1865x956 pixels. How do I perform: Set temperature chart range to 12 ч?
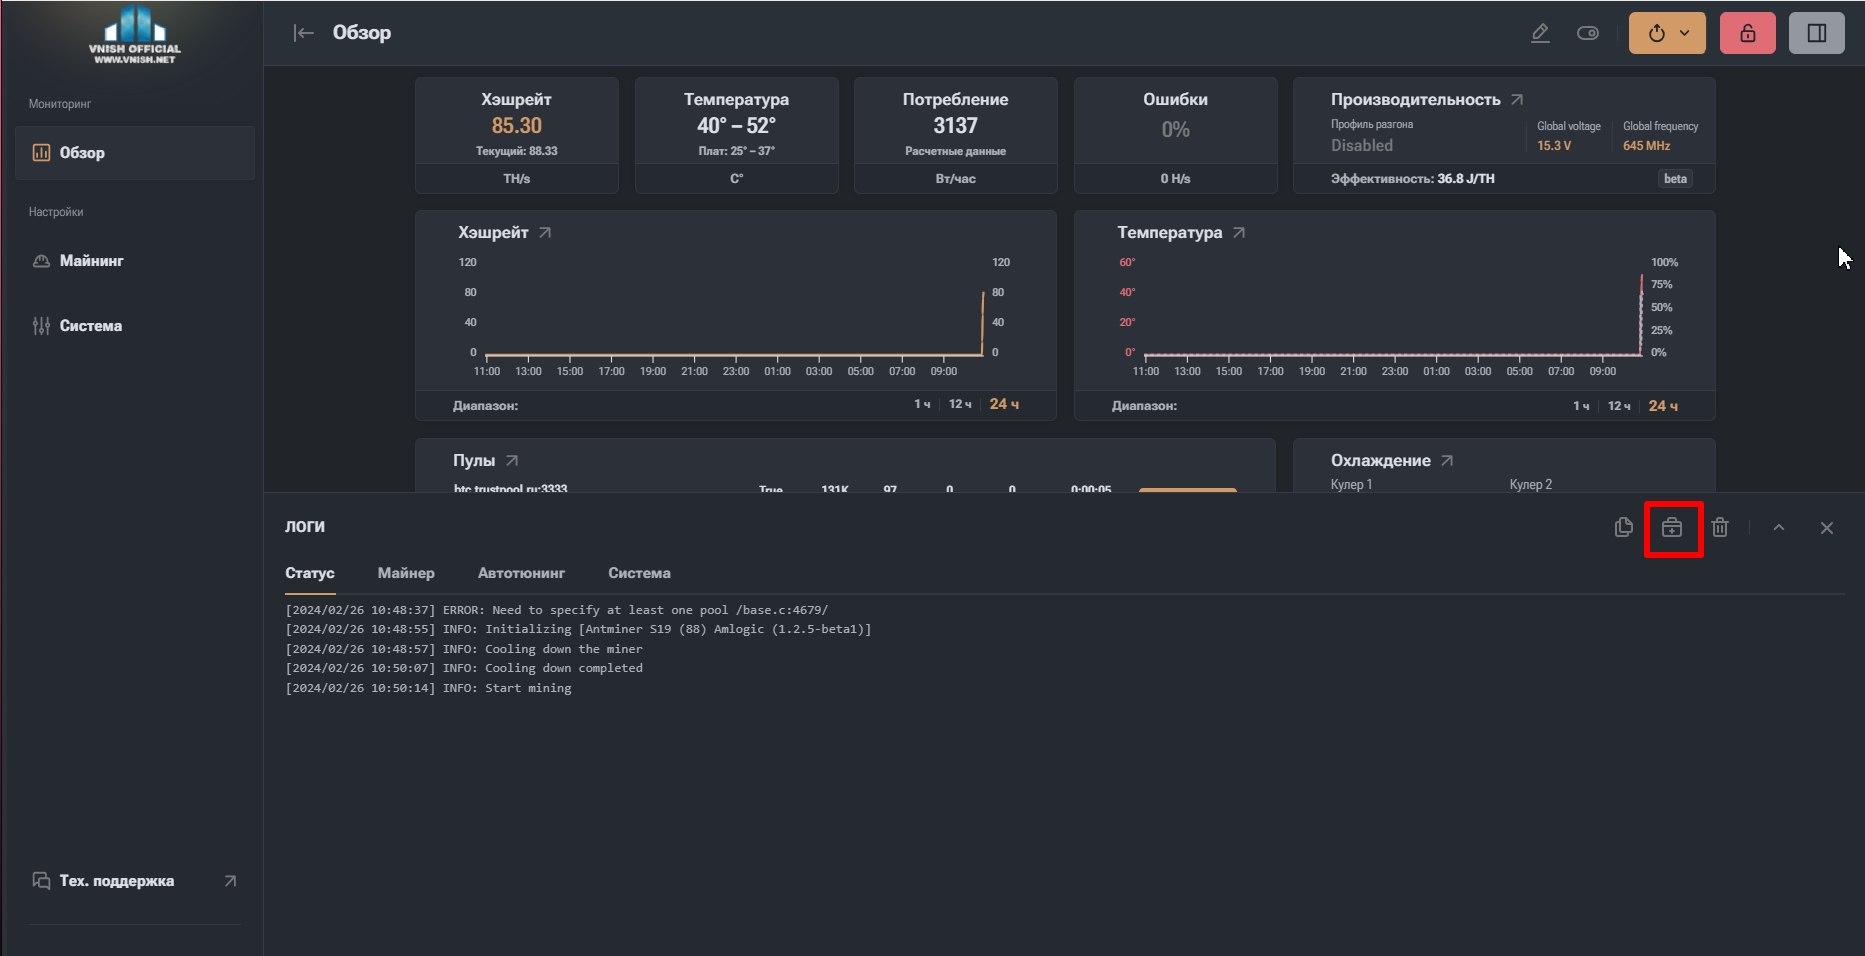(1619, 405)
